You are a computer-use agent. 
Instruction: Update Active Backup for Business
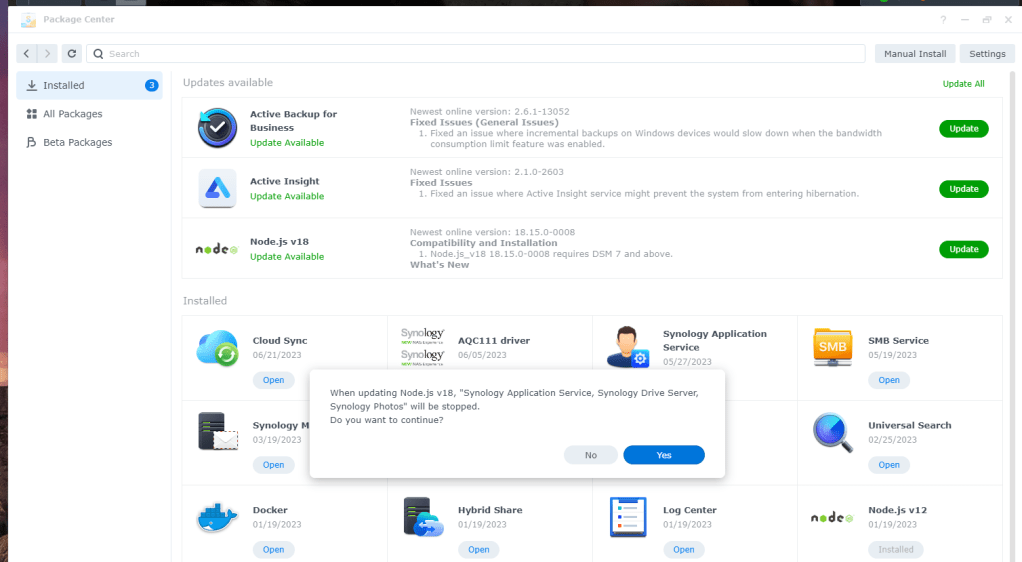(963, 128)
